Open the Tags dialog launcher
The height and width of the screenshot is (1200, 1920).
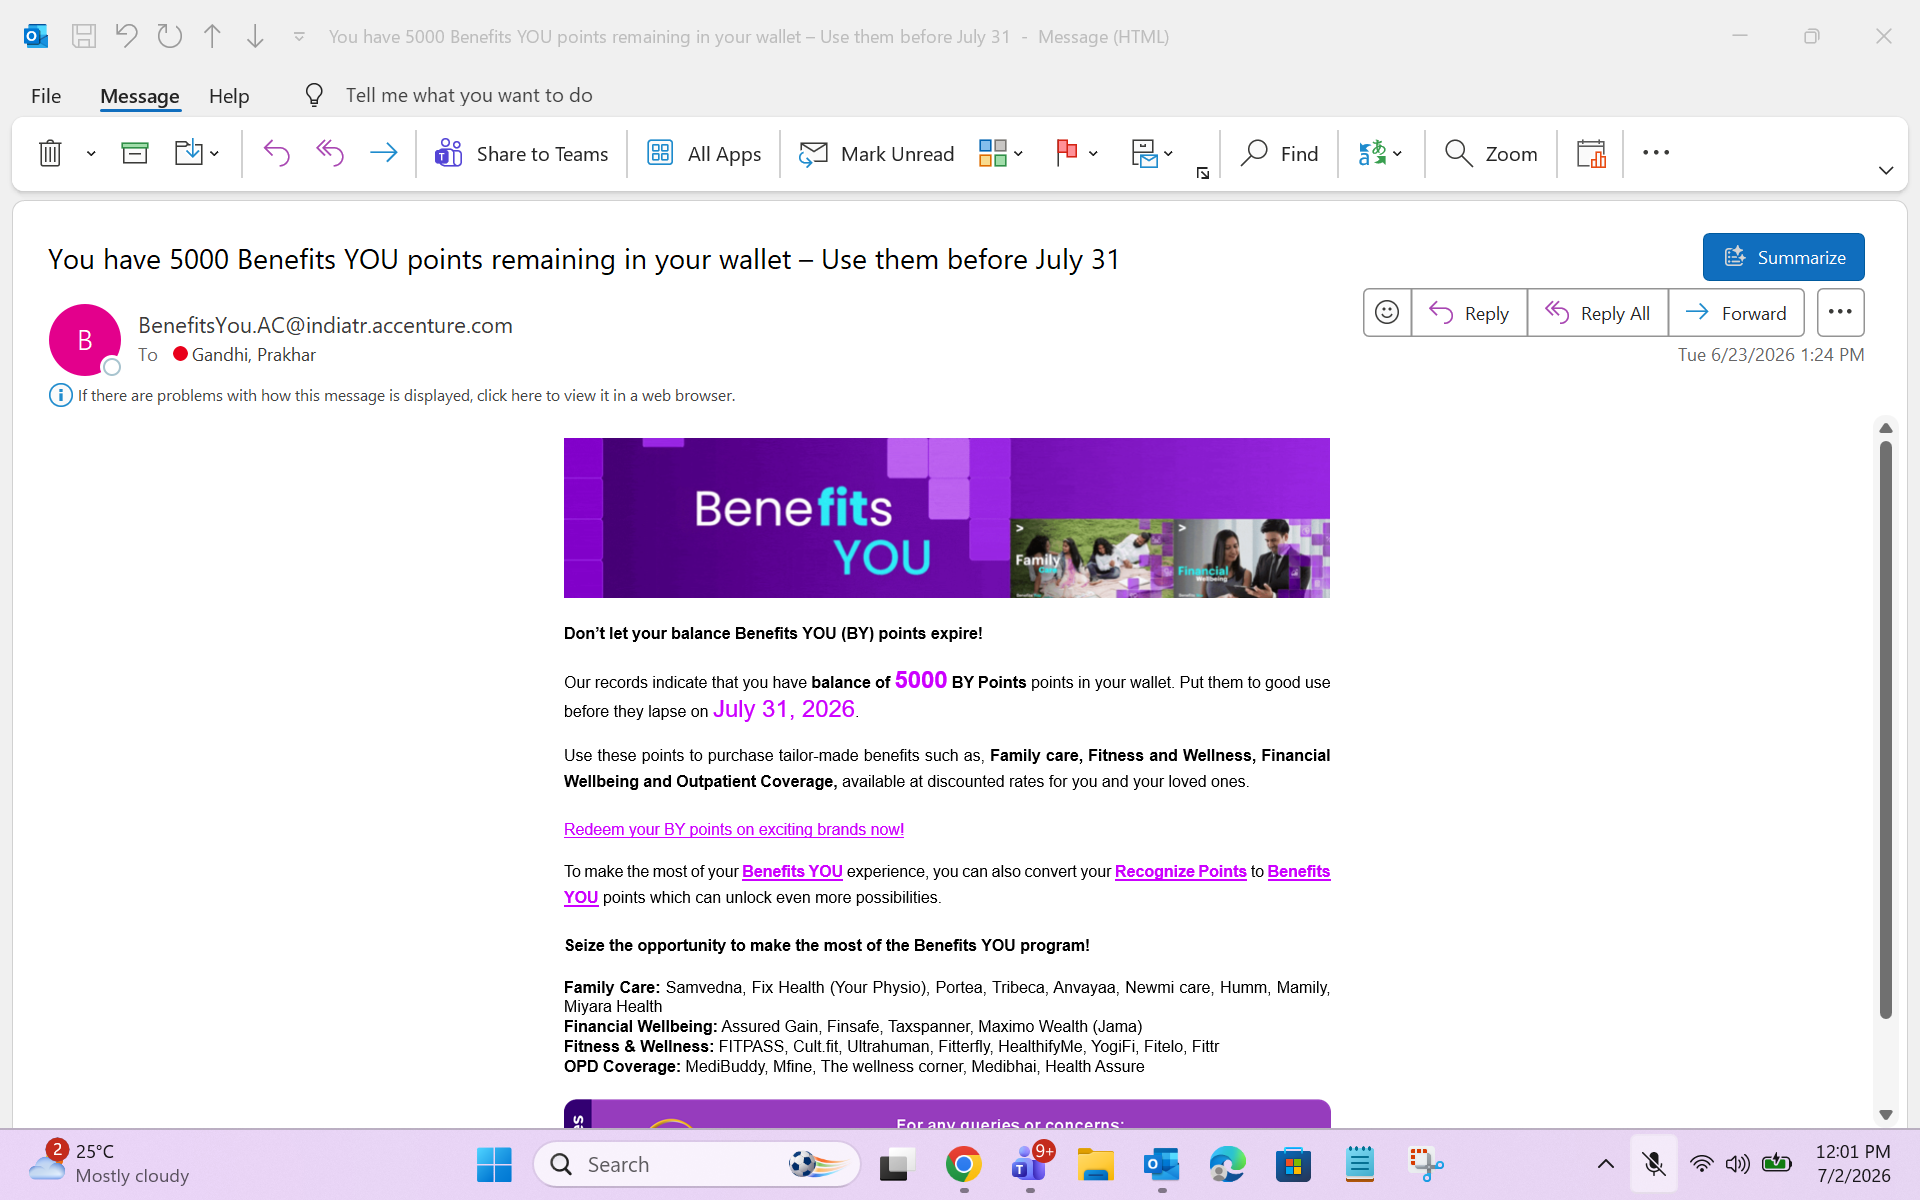pos(1203,174)
